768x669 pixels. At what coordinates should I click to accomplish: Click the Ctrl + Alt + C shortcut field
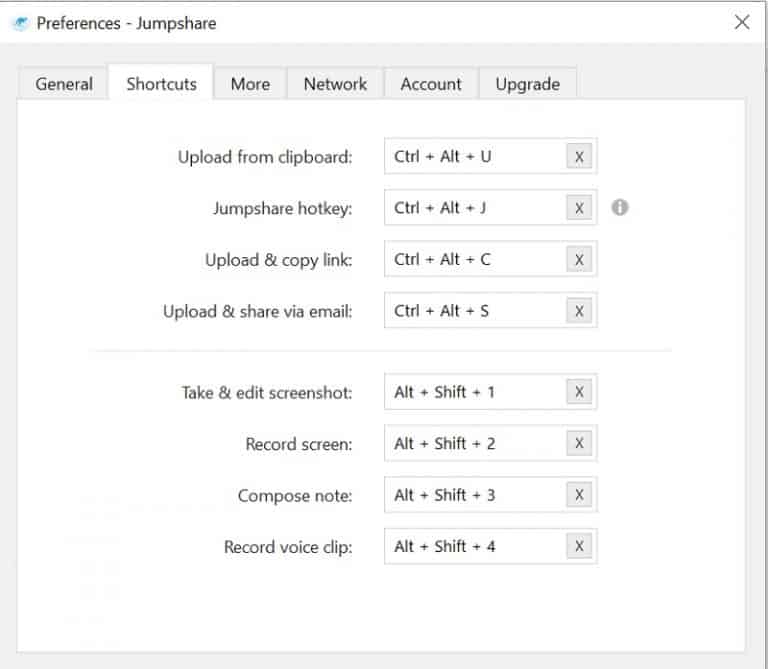[491, 260]
